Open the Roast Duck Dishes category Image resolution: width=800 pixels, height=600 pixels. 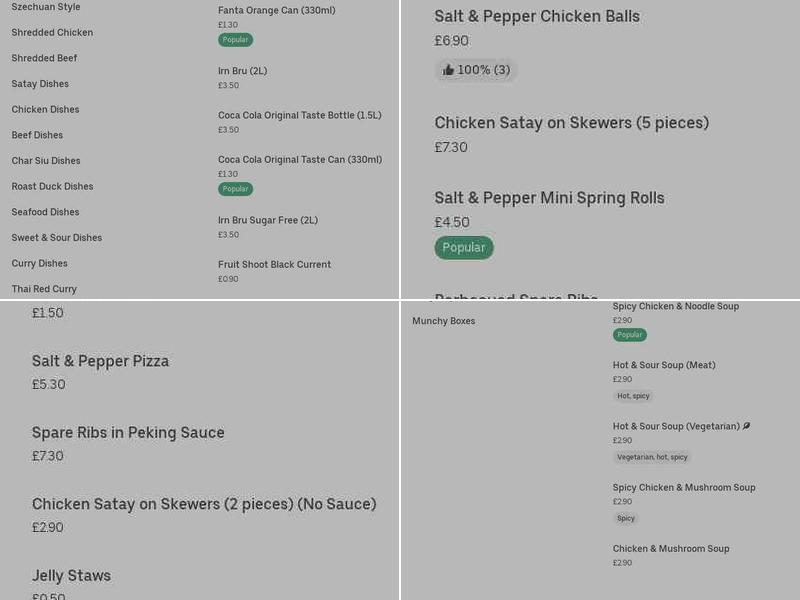click(50, 186)
